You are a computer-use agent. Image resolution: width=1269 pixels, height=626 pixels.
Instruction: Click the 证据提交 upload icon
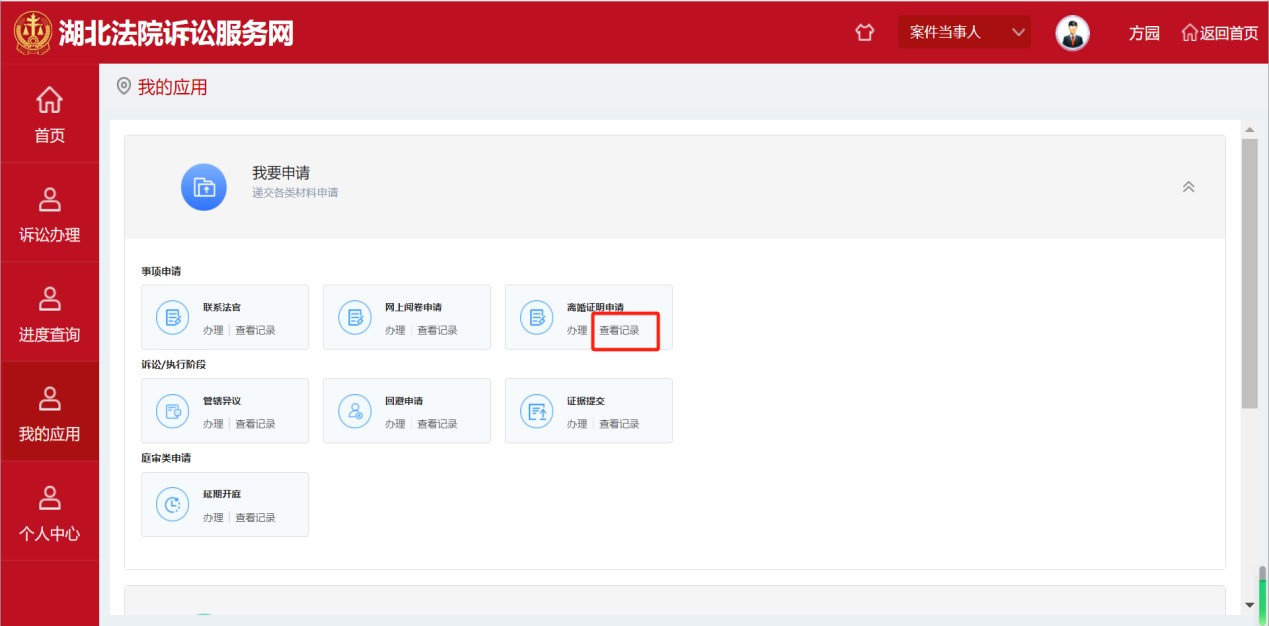click(537, 411)
